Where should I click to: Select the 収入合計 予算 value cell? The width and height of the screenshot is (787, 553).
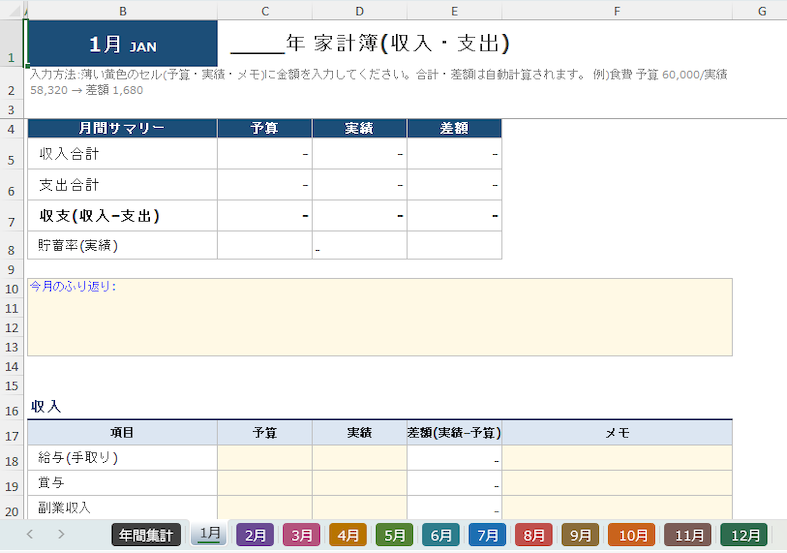click(x=265, y=154)
